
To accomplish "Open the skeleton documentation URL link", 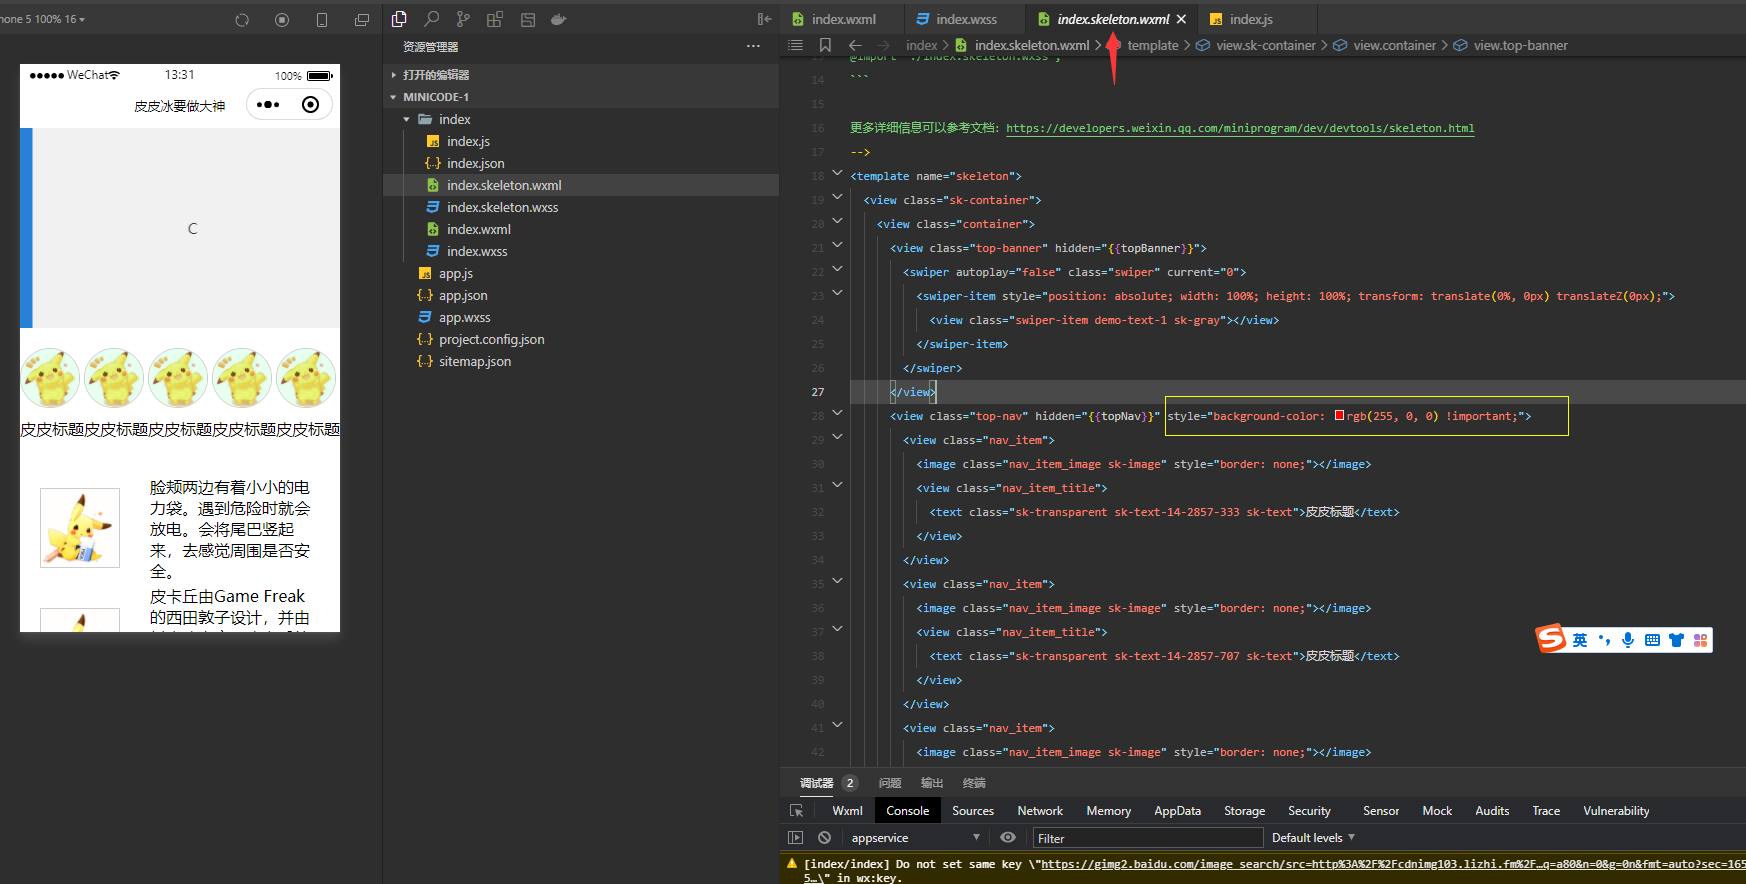I will coord(1240,128).
